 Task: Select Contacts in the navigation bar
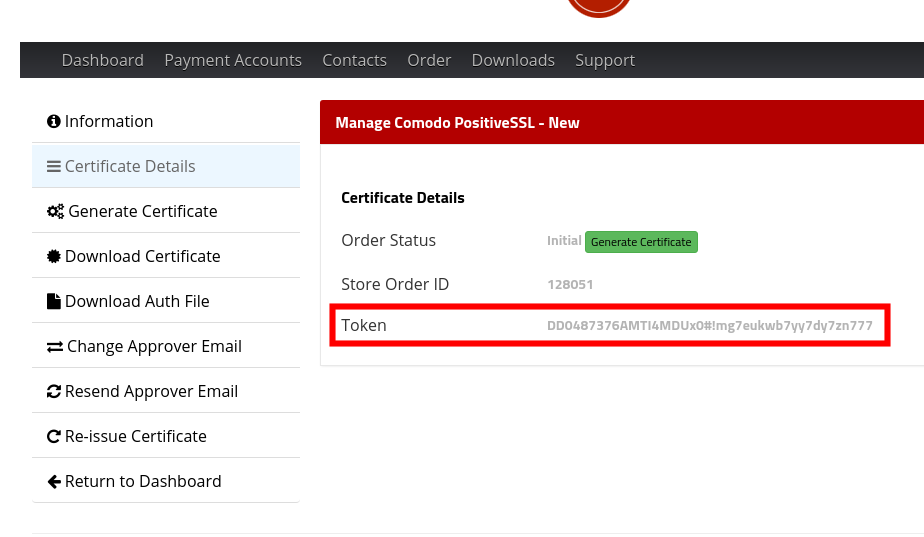[x=354, y=60]
